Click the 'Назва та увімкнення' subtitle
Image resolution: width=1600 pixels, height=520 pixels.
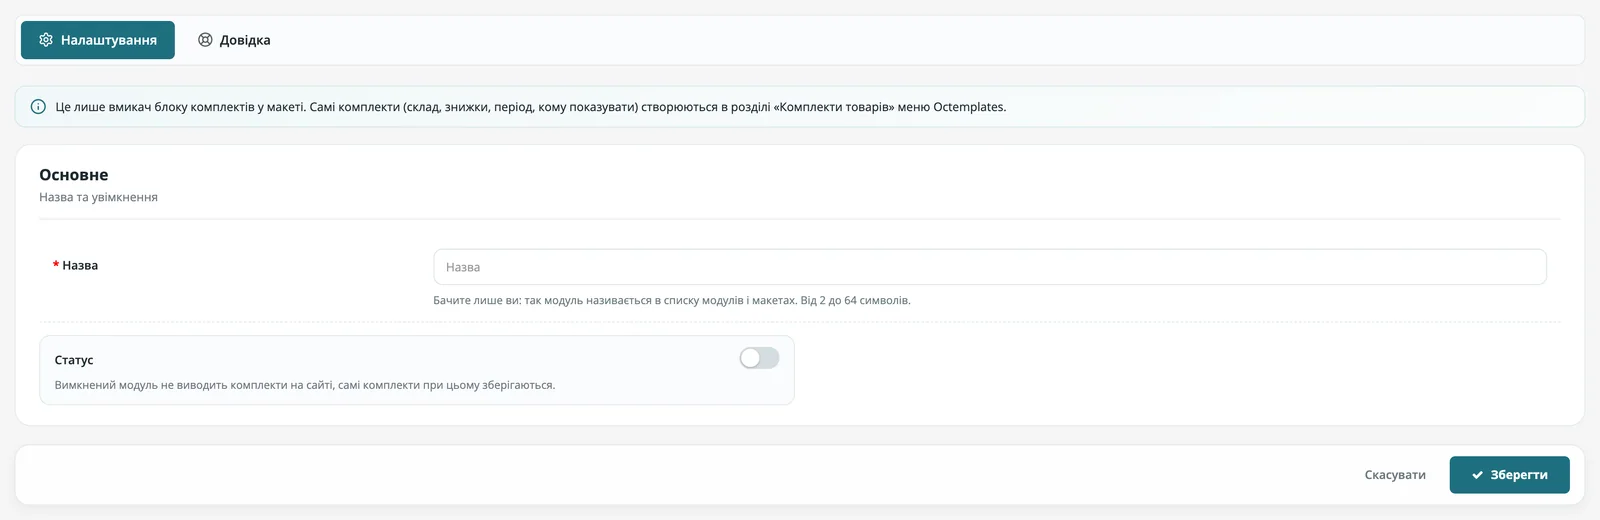coord(98,197)
